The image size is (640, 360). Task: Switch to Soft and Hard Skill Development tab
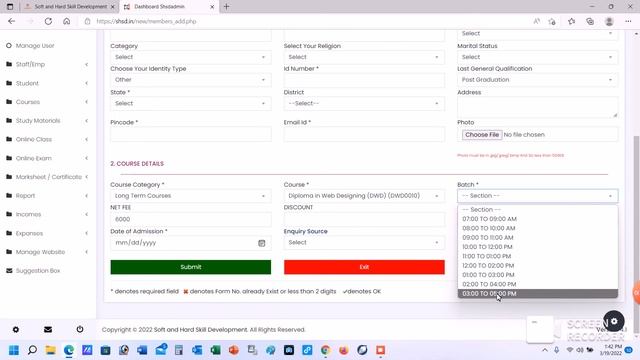tap(69, 7)
